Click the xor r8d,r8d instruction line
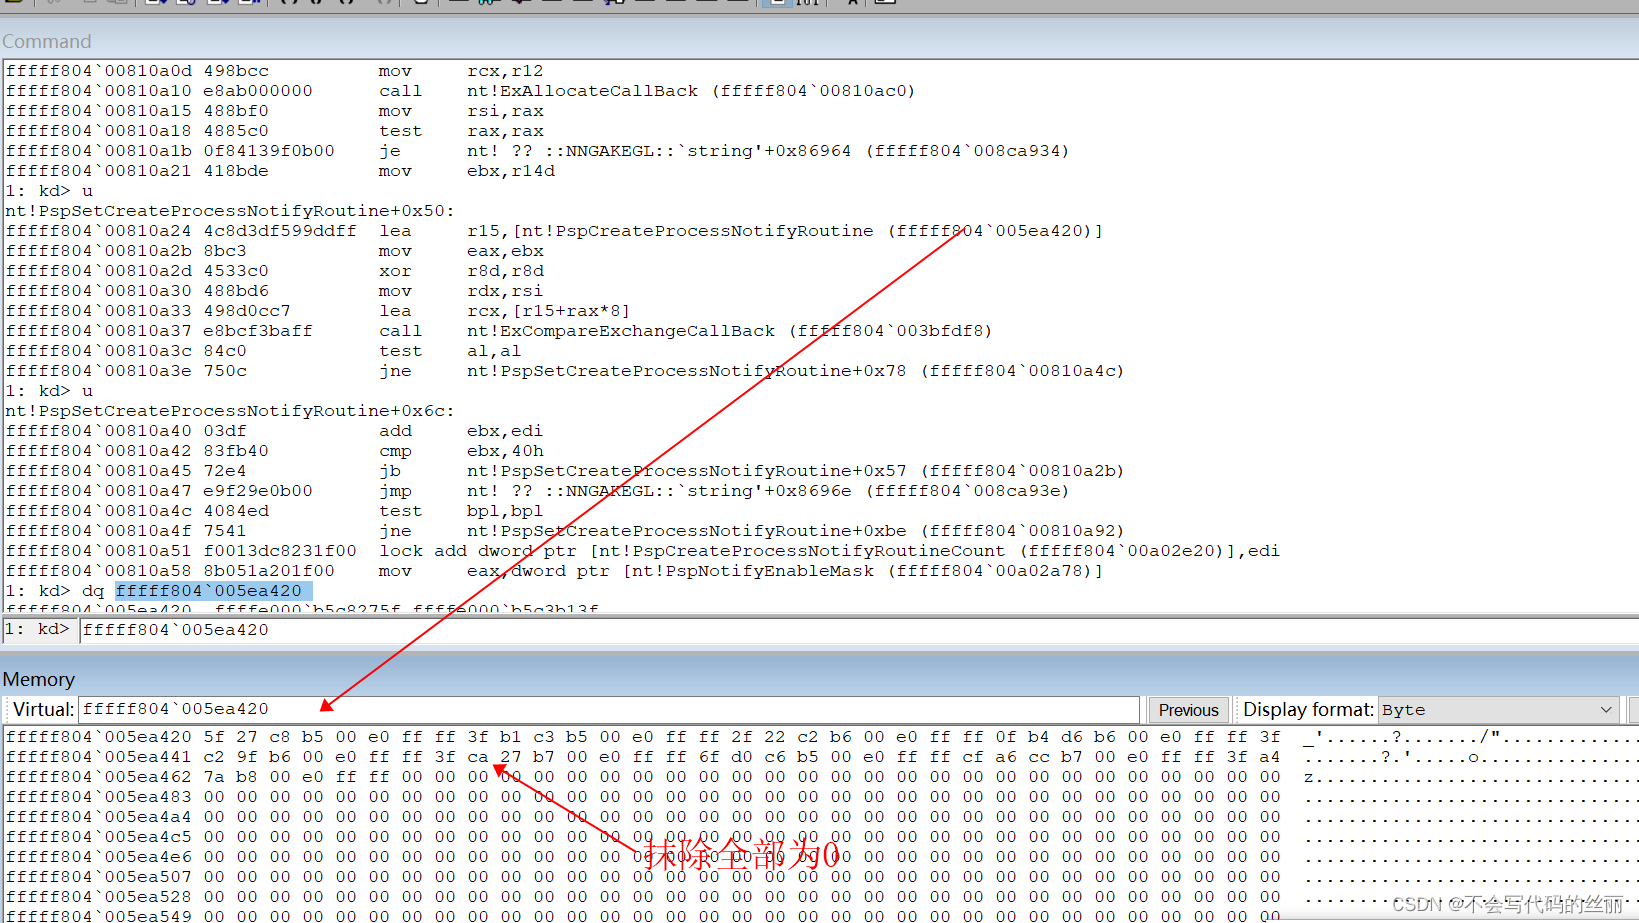Screen dimensions: 1639x923 point(275,271)
